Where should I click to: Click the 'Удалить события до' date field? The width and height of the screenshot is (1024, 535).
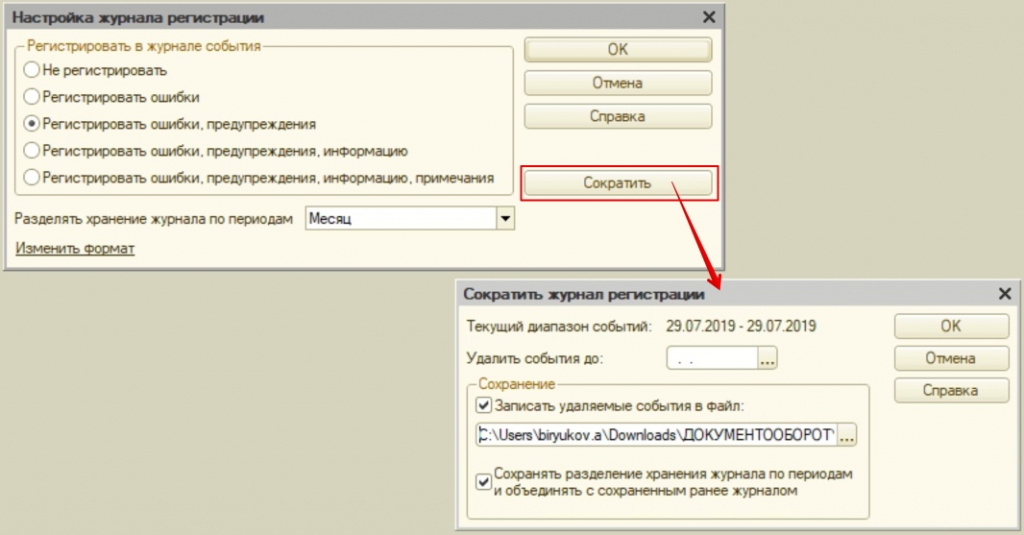coord(711,358)
